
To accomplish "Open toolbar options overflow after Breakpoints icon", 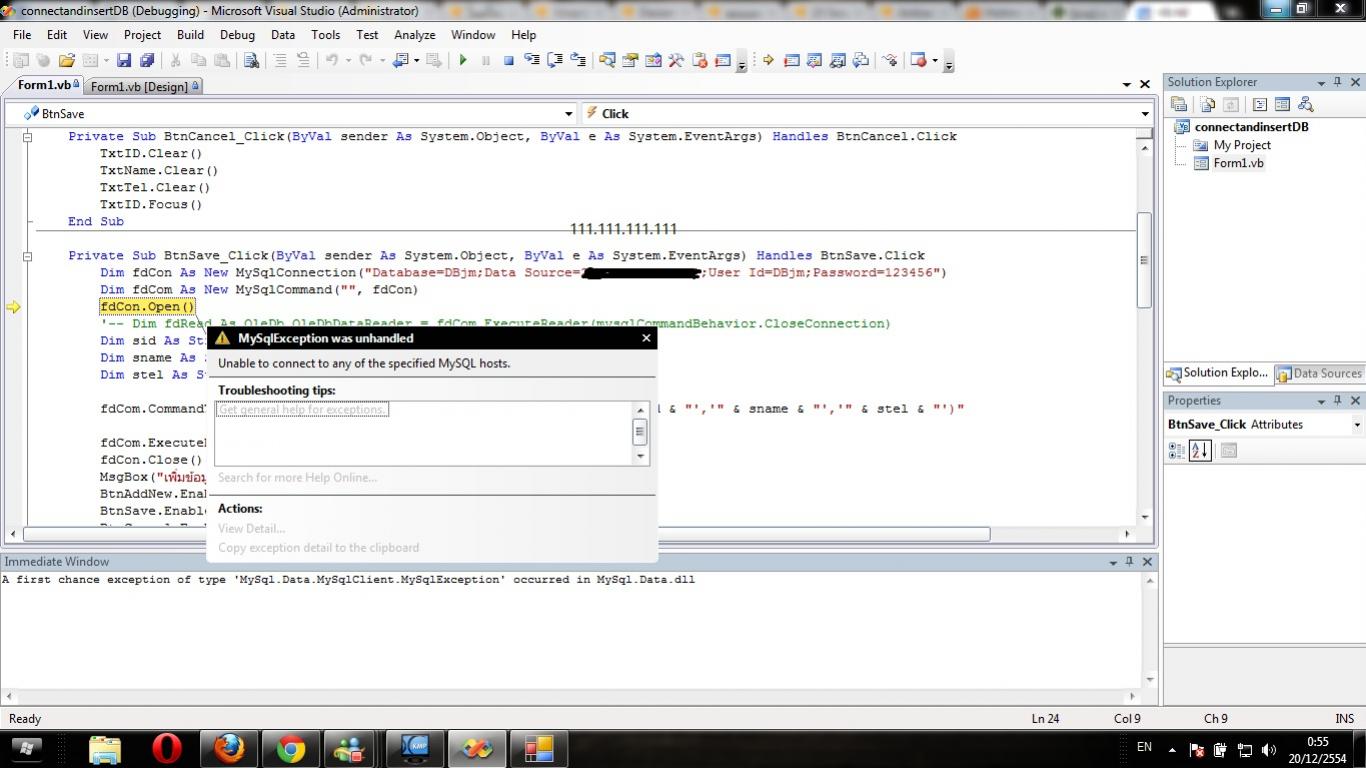I will click(x=949, y=63).
